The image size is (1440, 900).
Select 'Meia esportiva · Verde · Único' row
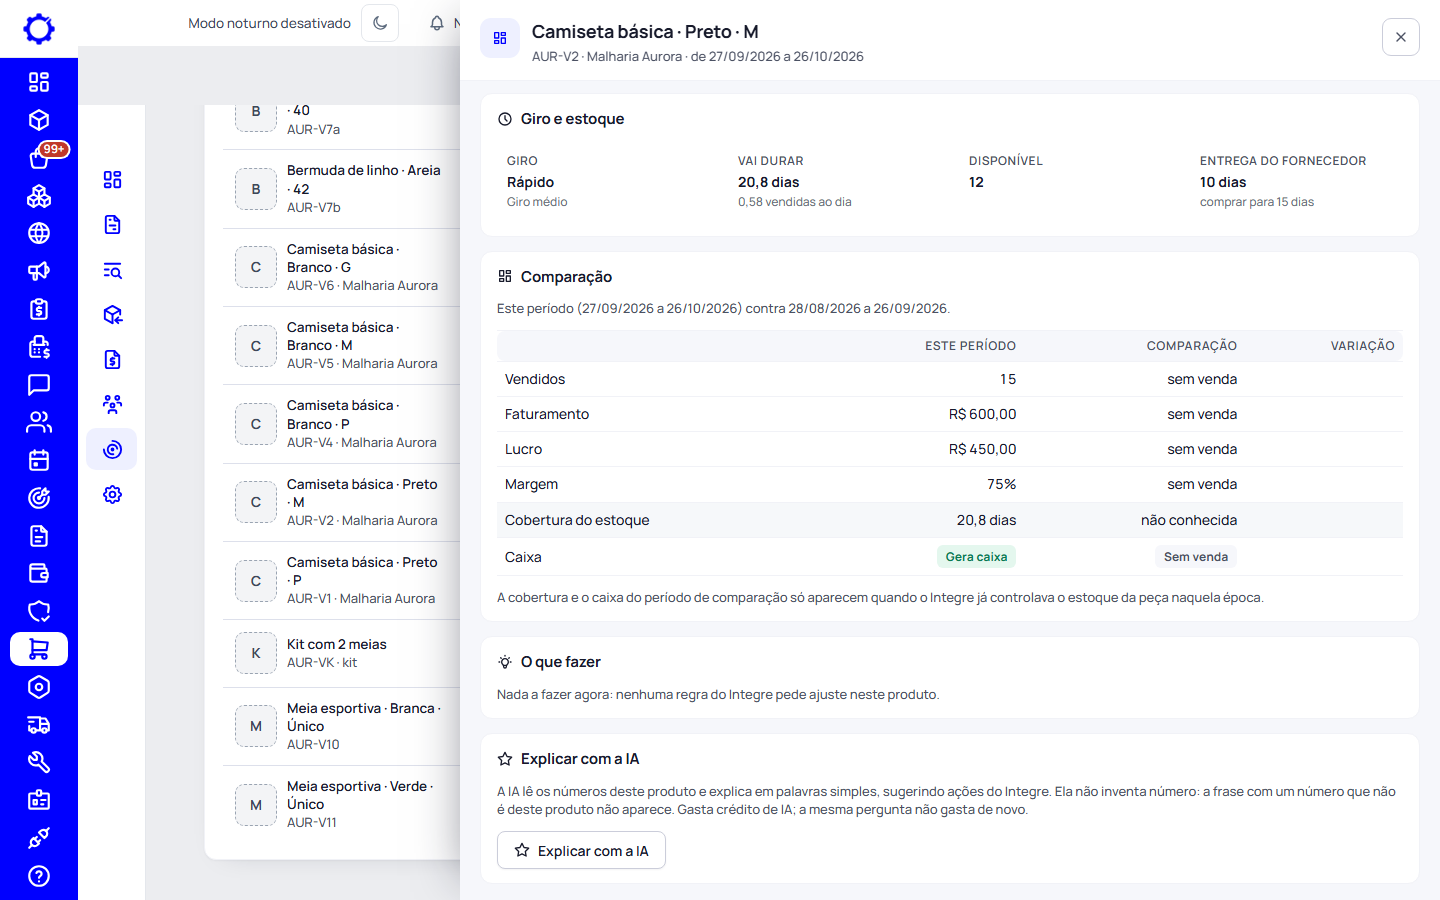tap(341, 804)
